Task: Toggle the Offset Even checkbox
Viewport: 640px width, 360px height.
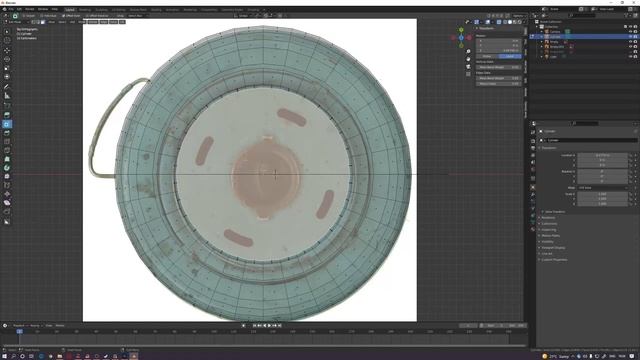Action: click(x=64, y=16)
